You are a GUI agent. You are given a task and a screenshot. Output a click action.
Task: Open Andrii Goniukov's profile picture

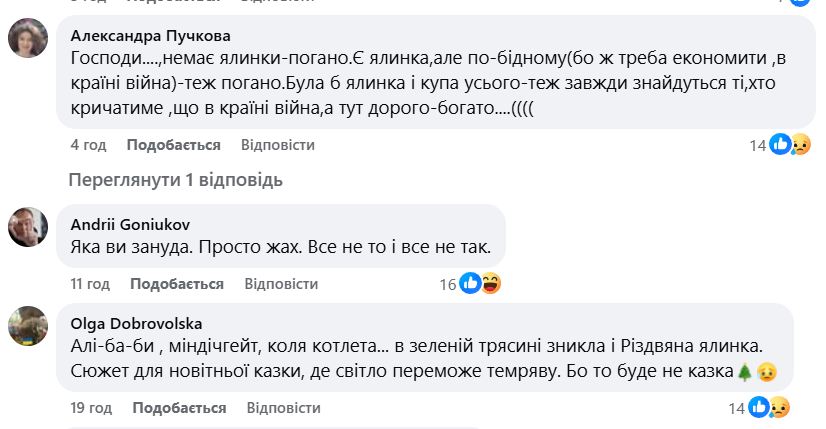point(27,226)
